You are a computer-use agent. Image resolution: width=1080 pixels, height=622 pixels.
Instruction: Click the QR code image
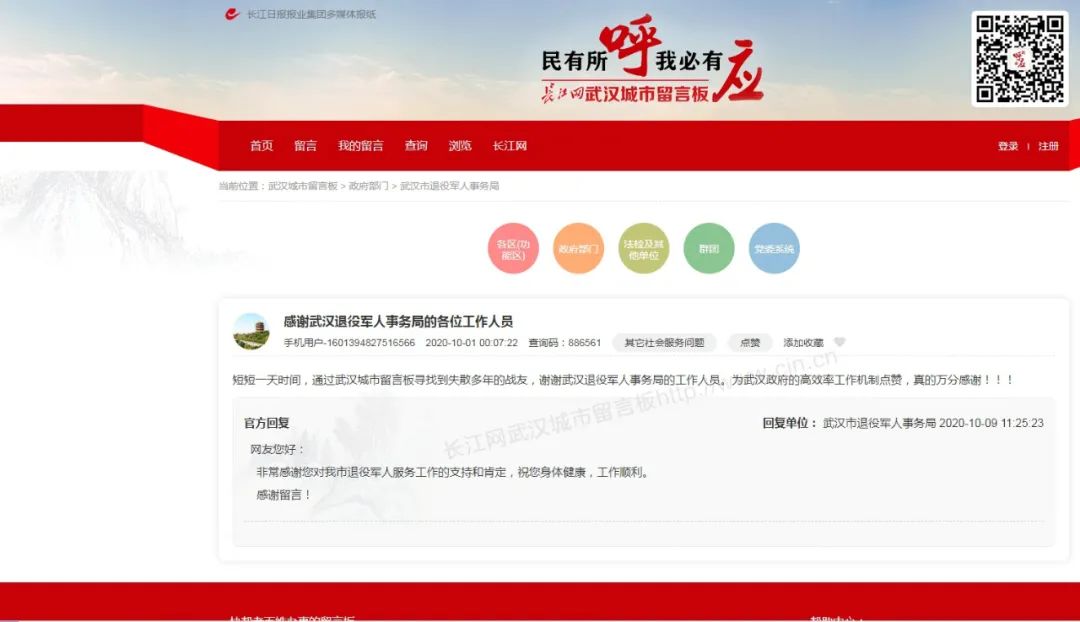pos(1019,58)
